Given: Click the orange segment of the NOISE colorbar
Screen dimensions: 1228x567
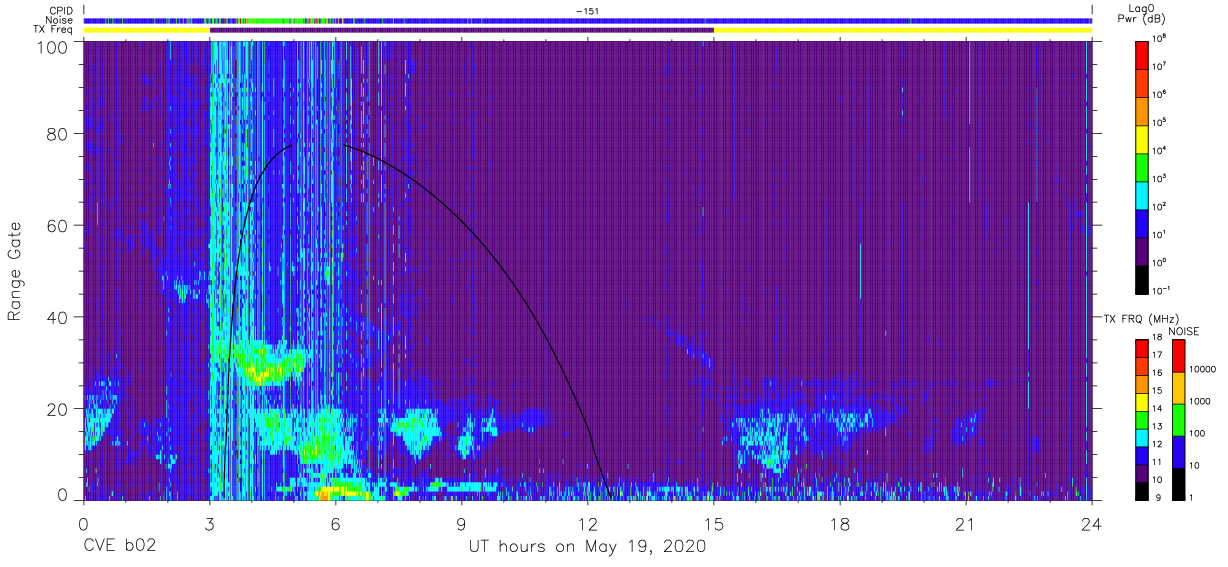Looking at the screenshot, I should tap(1177, 387).
